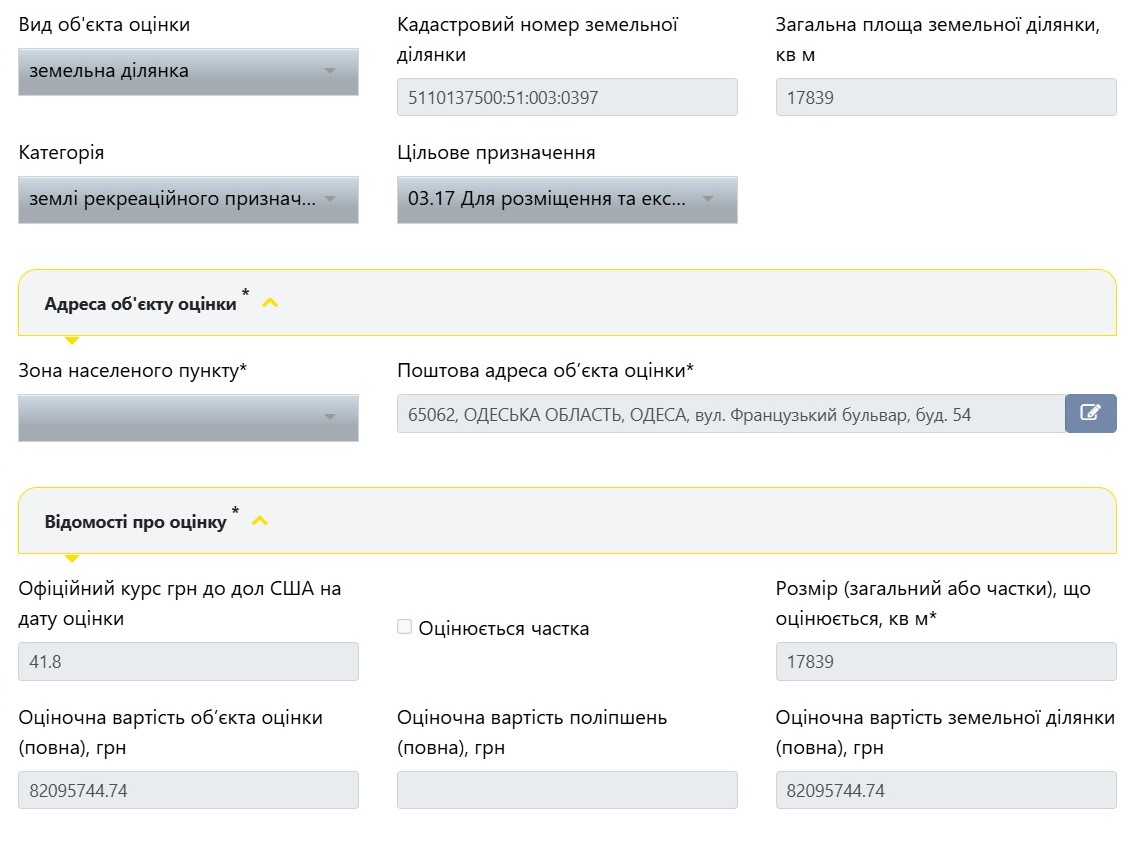Screen dimensions: 1134x841
Task: Click the 'Відомості про оцінку' section header
Action: coord(135,522)
